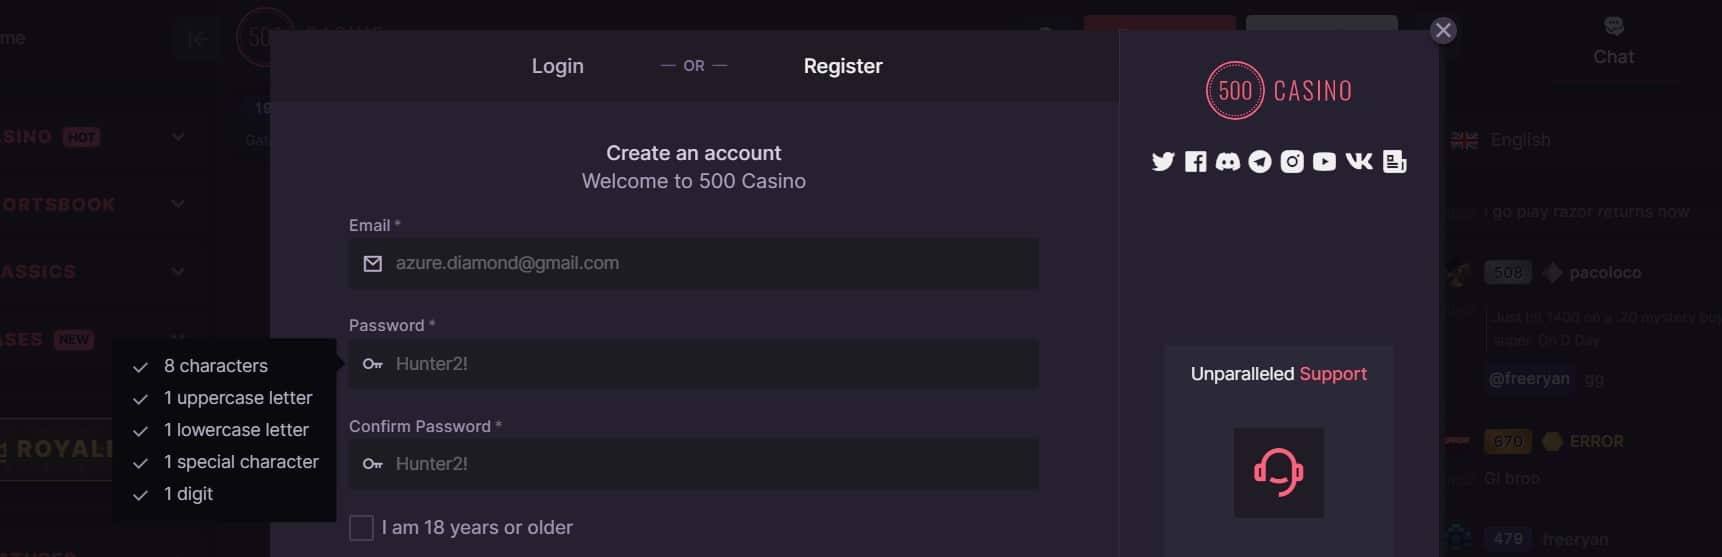1722x557 pixels.
Task: Expand the Sportsbook sidebar section
Action: click(178, 204)
